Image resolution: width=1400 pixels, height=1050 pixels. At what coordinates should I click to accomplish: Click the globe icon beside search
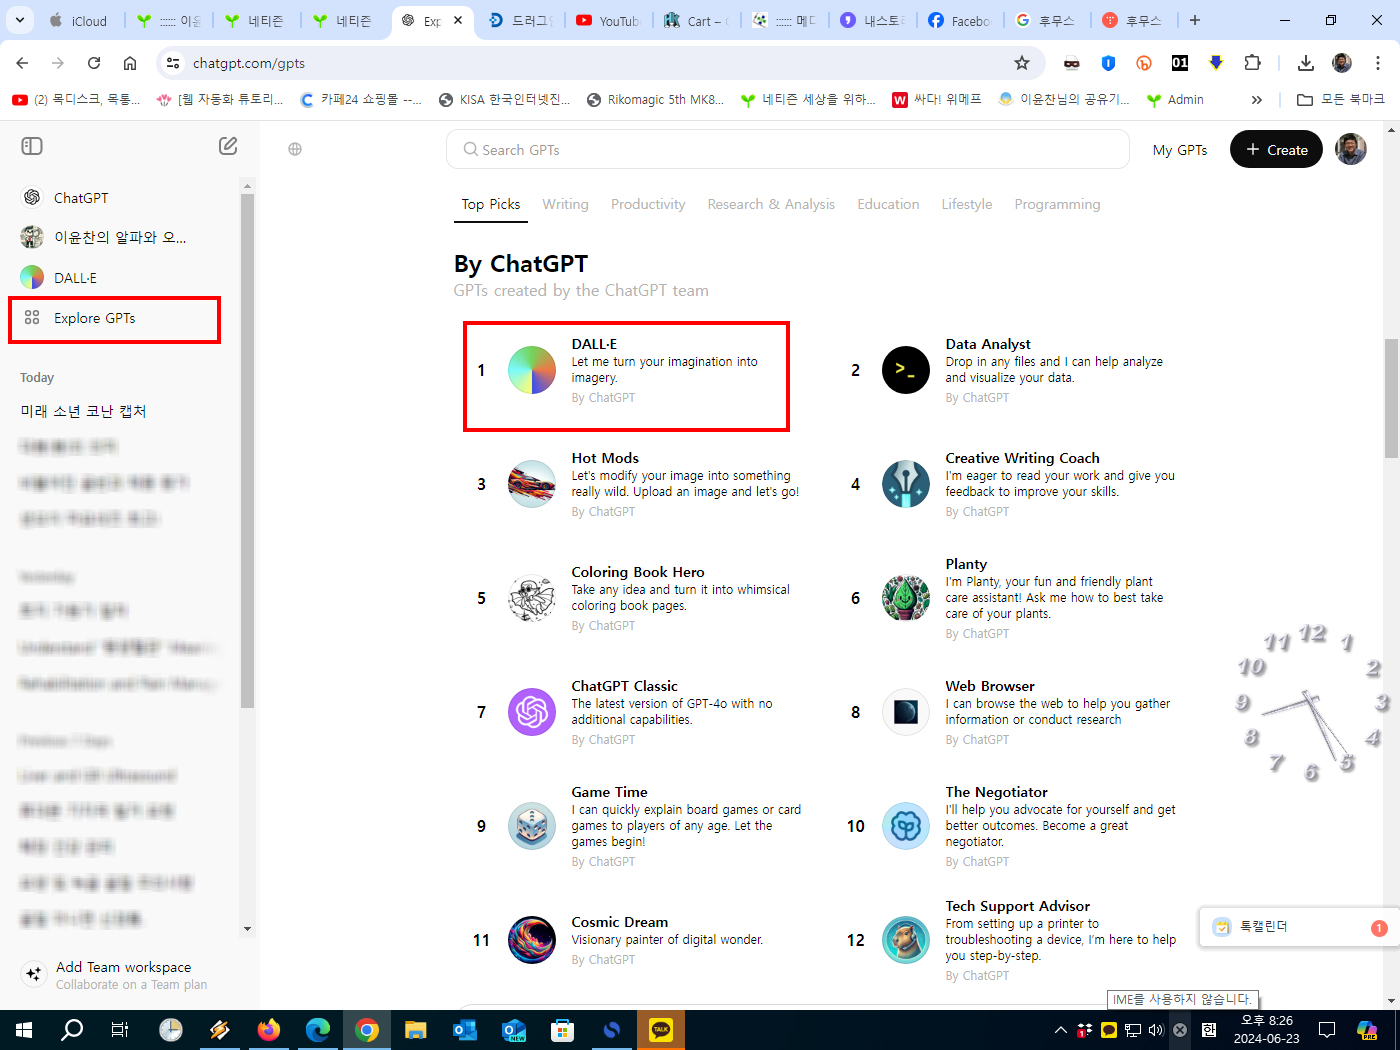coord(295,149)
